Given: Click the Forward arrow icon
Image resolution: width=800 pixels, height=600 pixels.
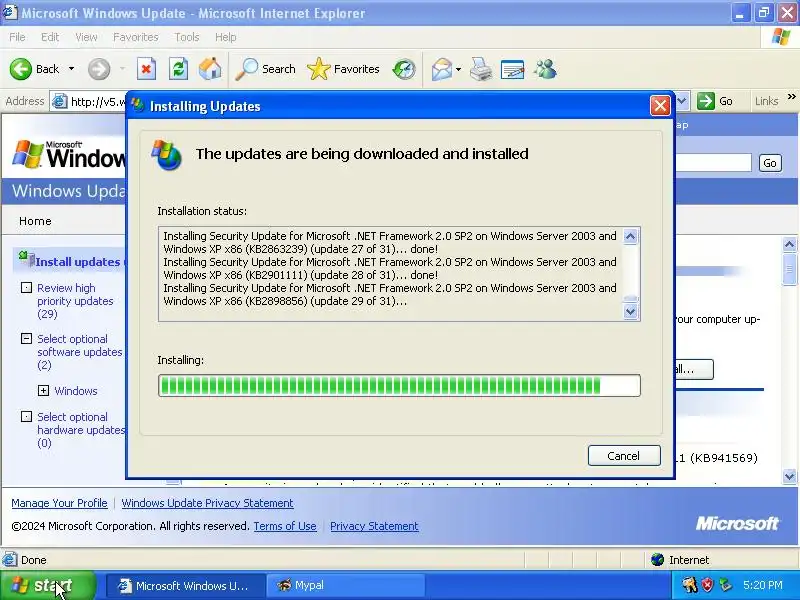Looking at the screenshot, I should tap(99, 69).
